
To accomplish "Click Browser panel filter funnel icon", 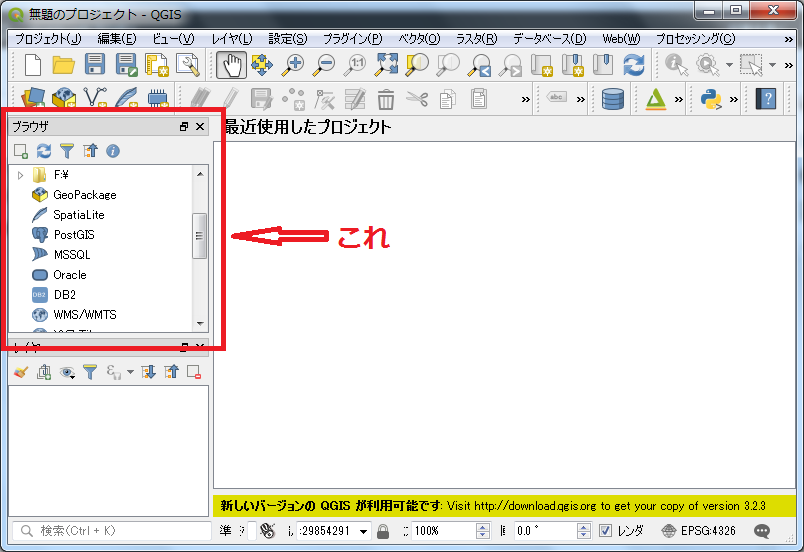I will click(67, 151).
